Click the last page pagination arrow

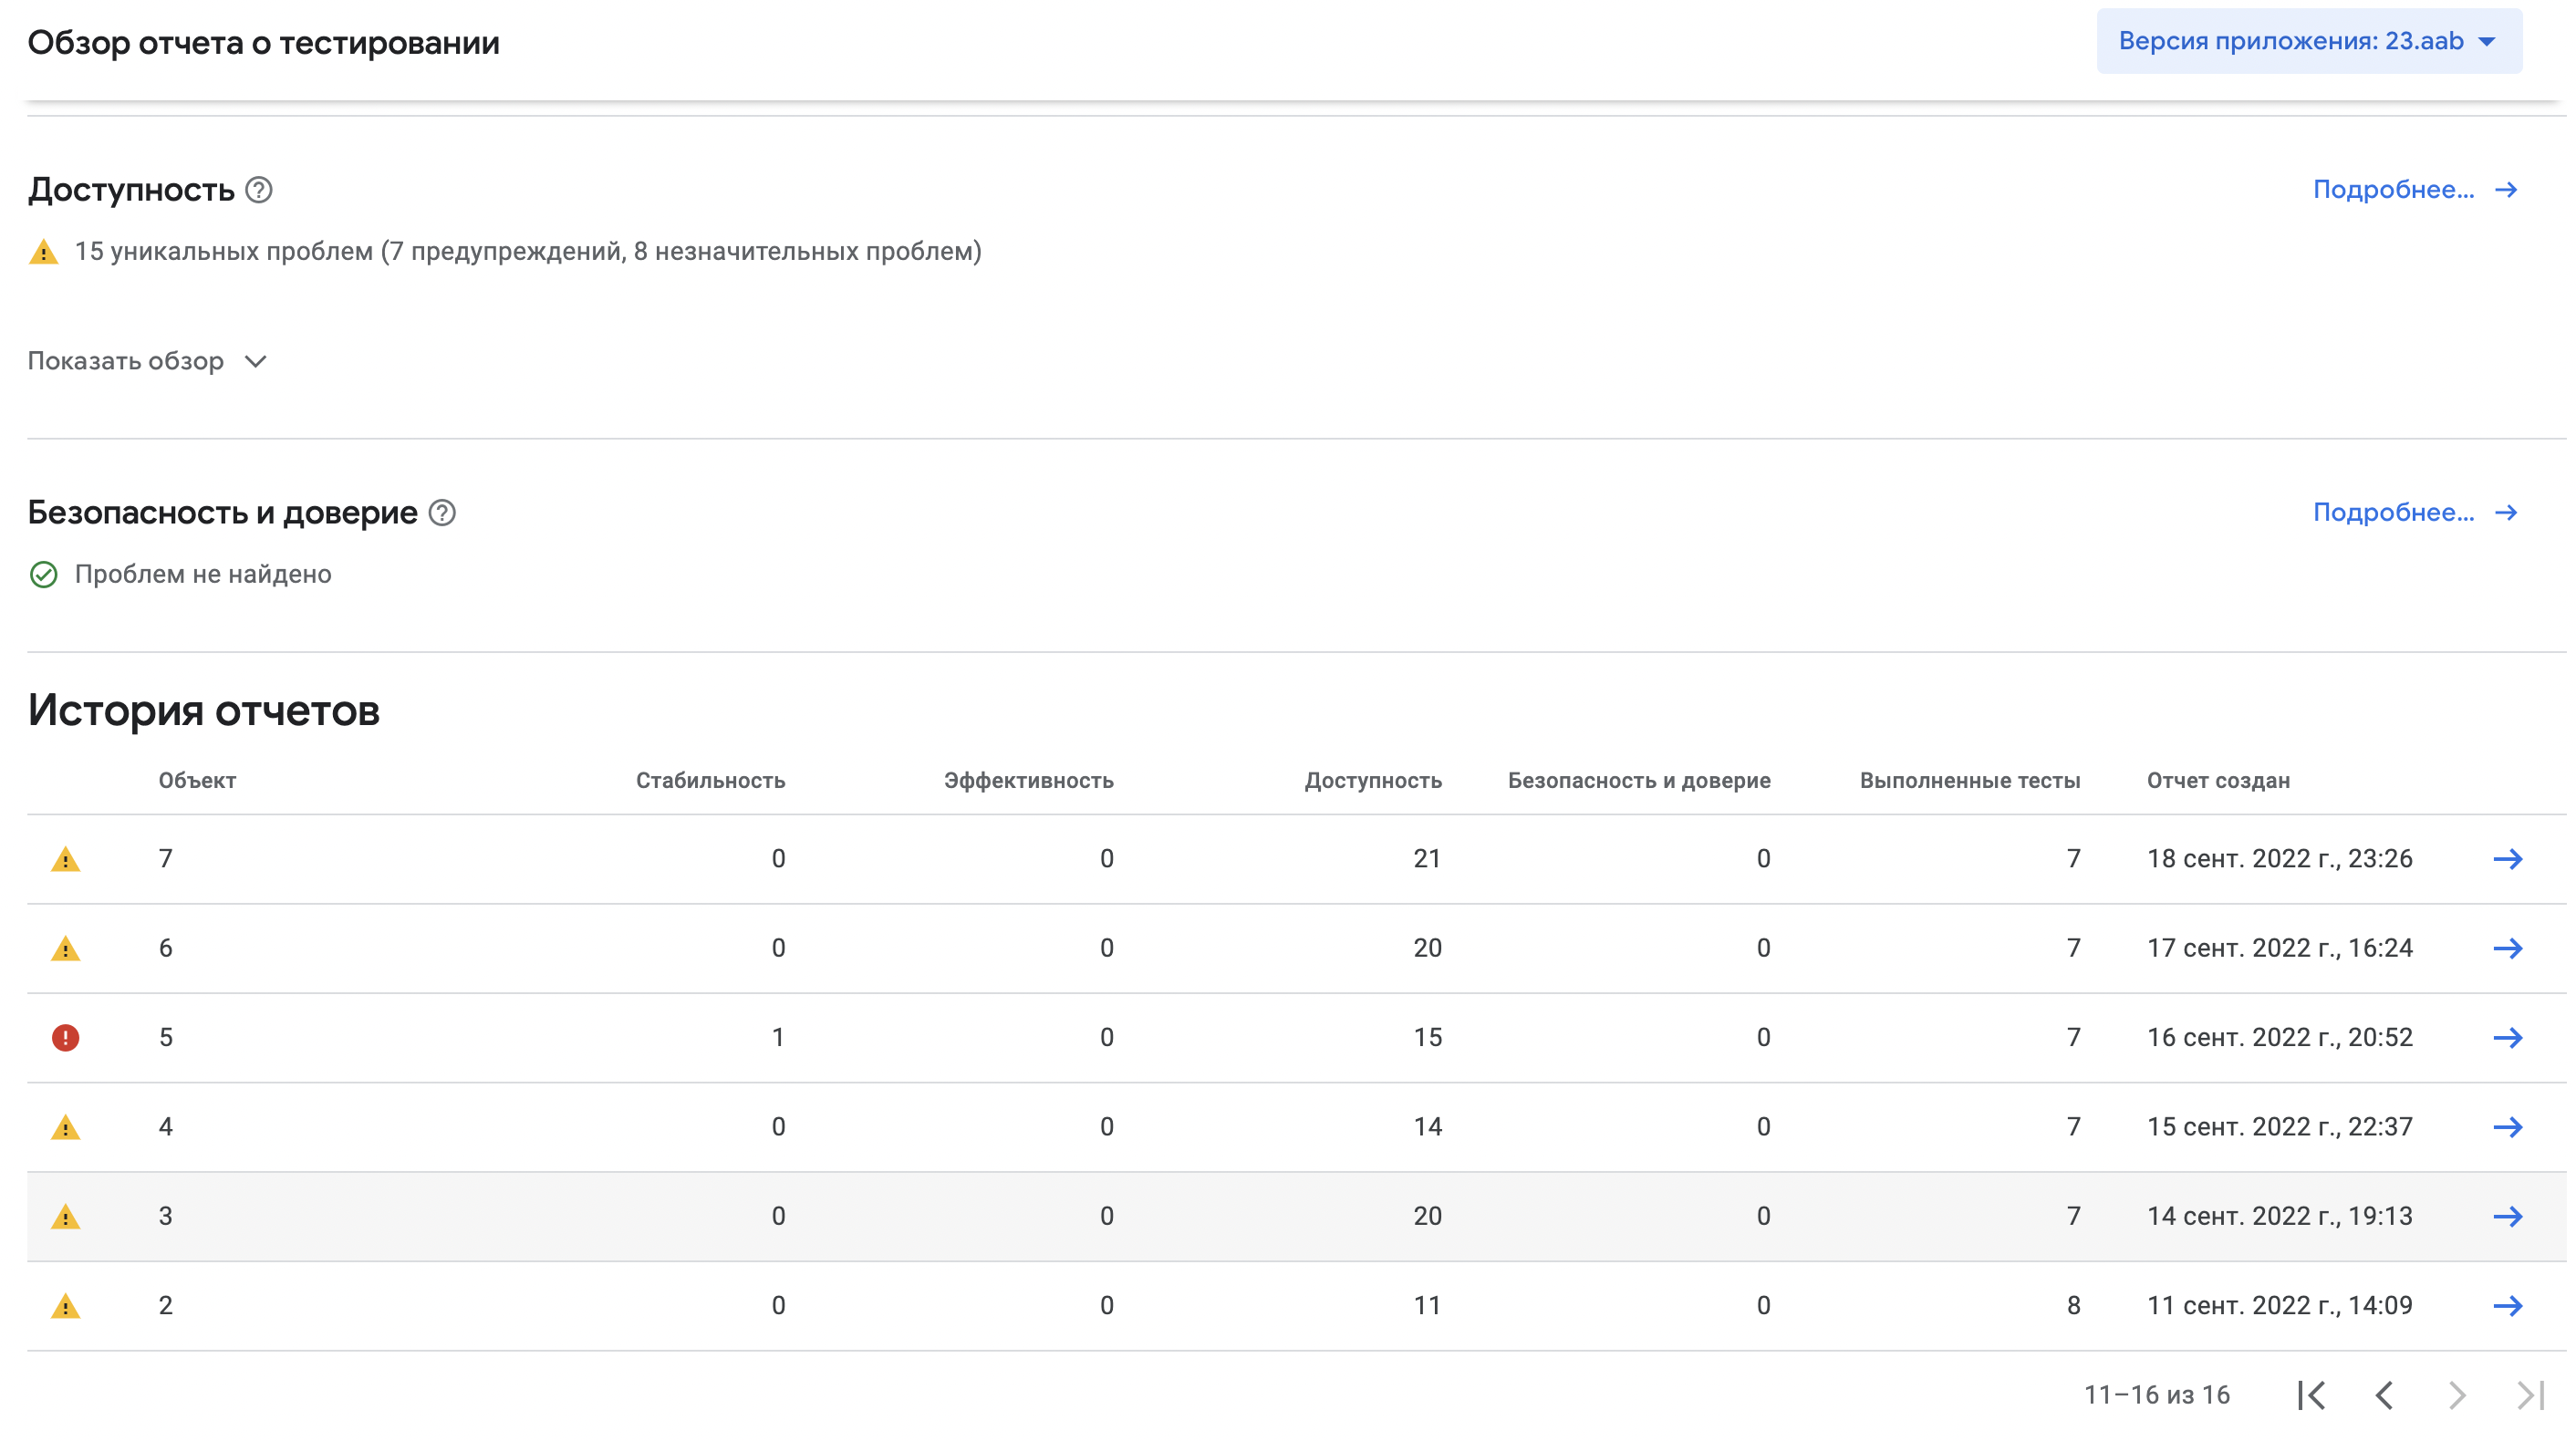(2530, 1395)
